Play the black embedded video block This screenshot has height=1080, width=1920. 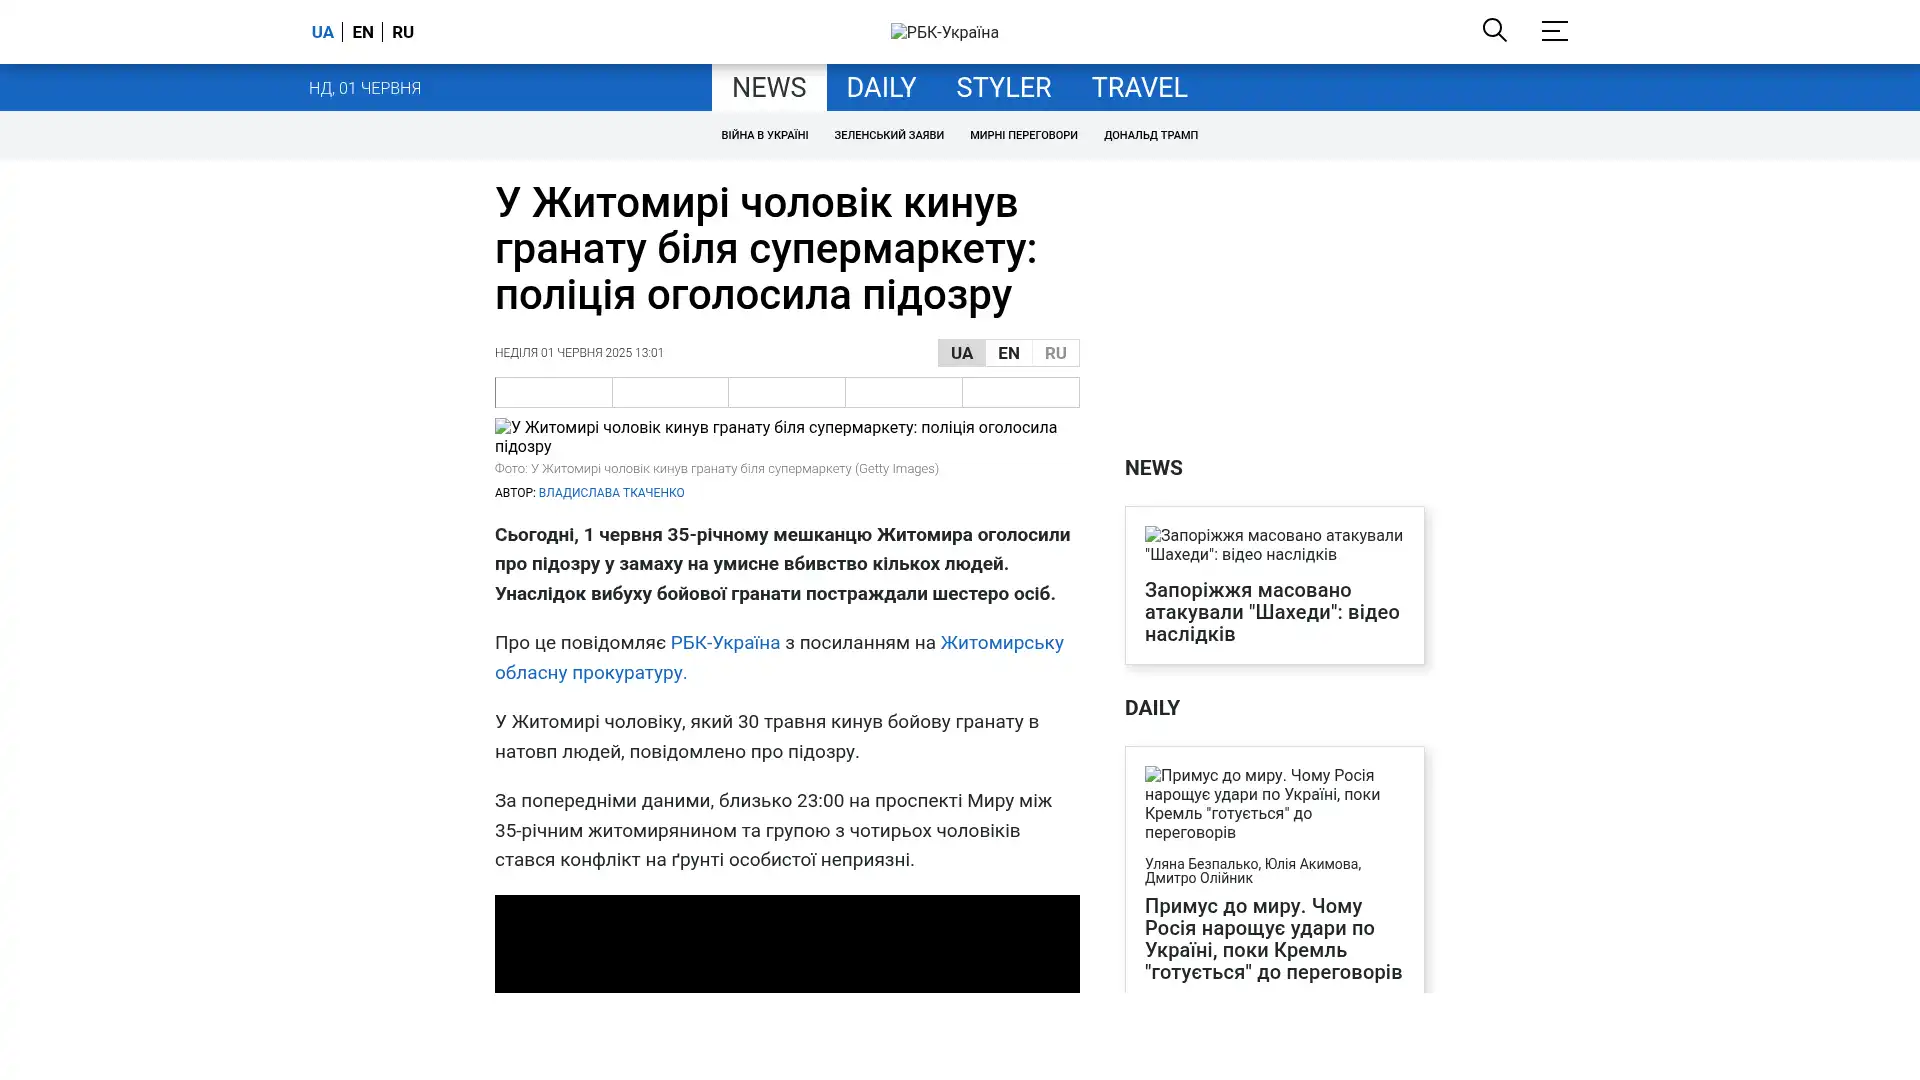point(786,943)
